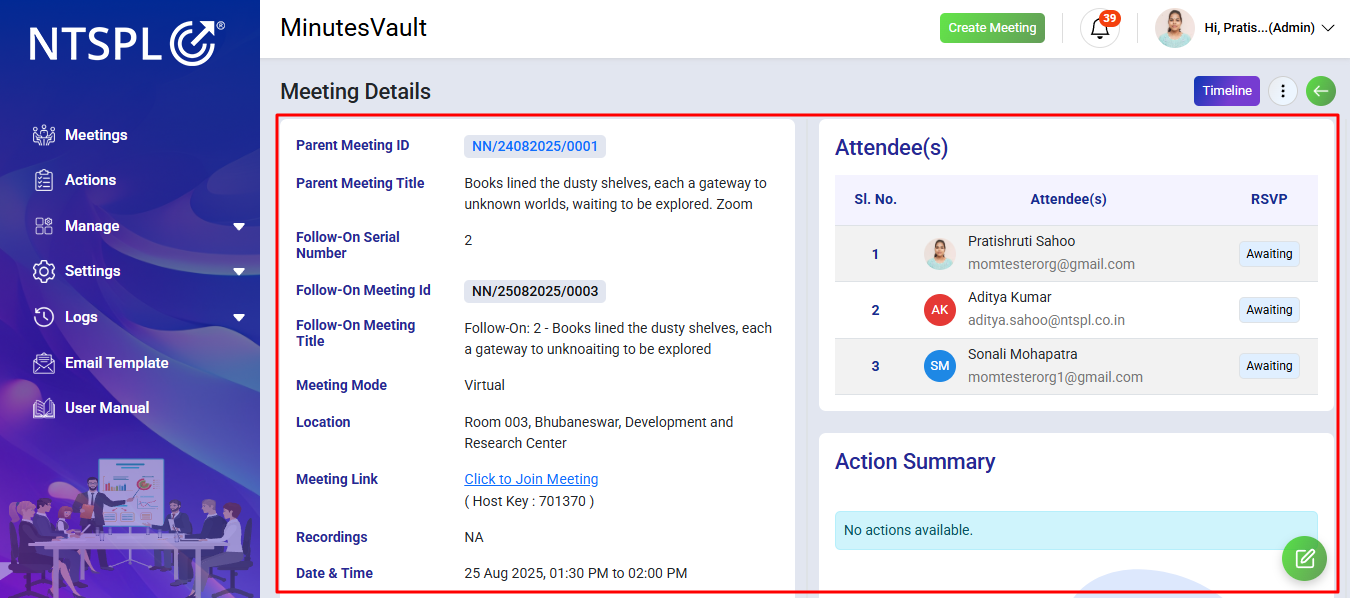Click parent meeting ID NN/24082025/0001
1350x598 pixels.
535,147
